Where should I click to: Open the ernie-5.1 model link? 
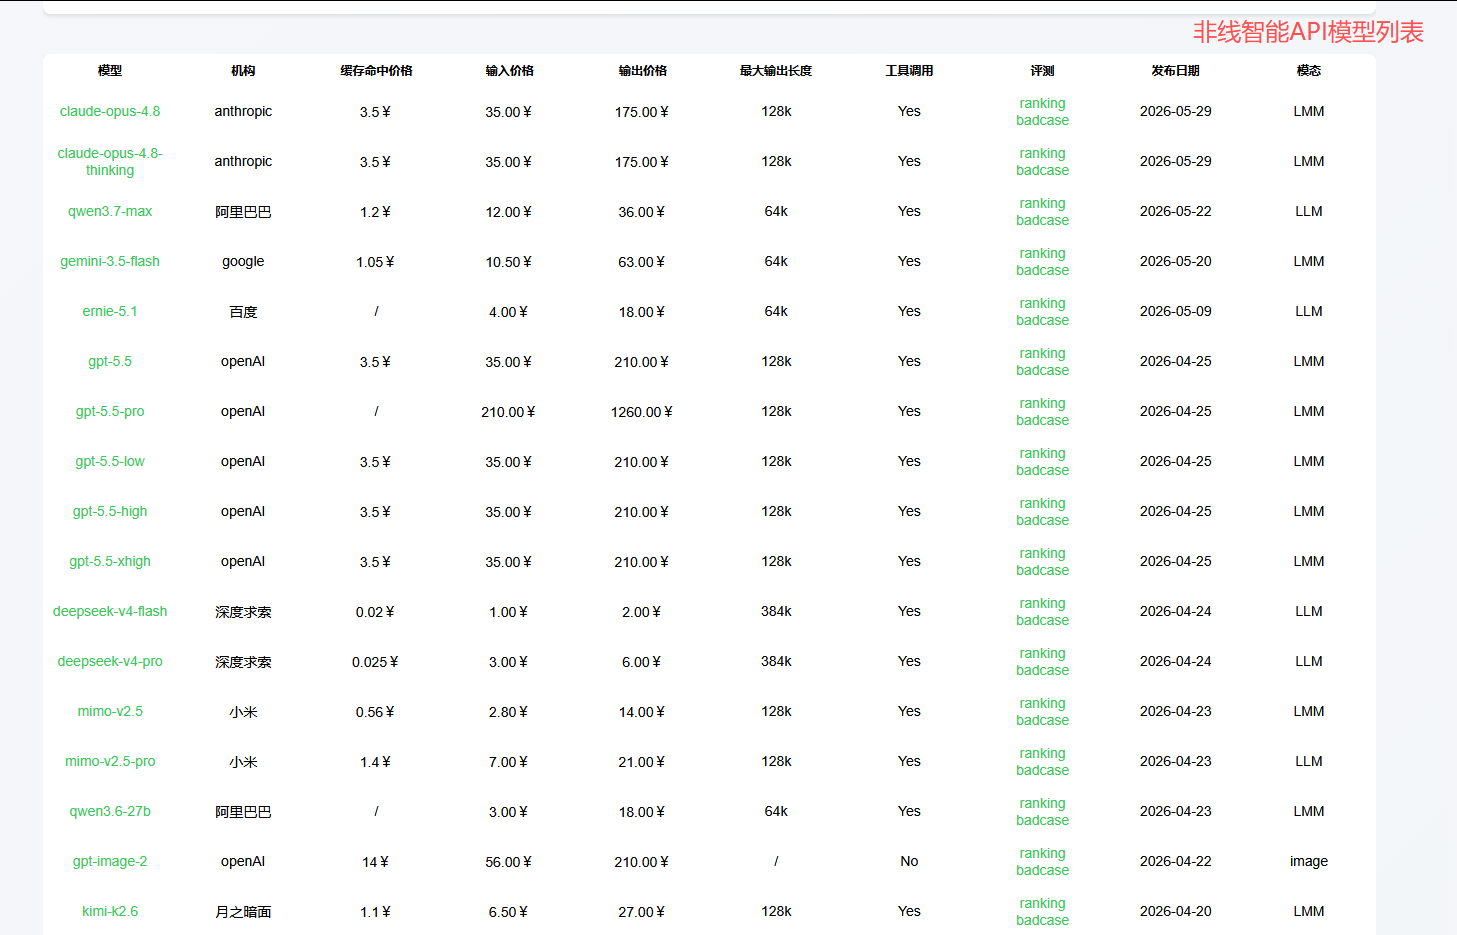(110, 311)
